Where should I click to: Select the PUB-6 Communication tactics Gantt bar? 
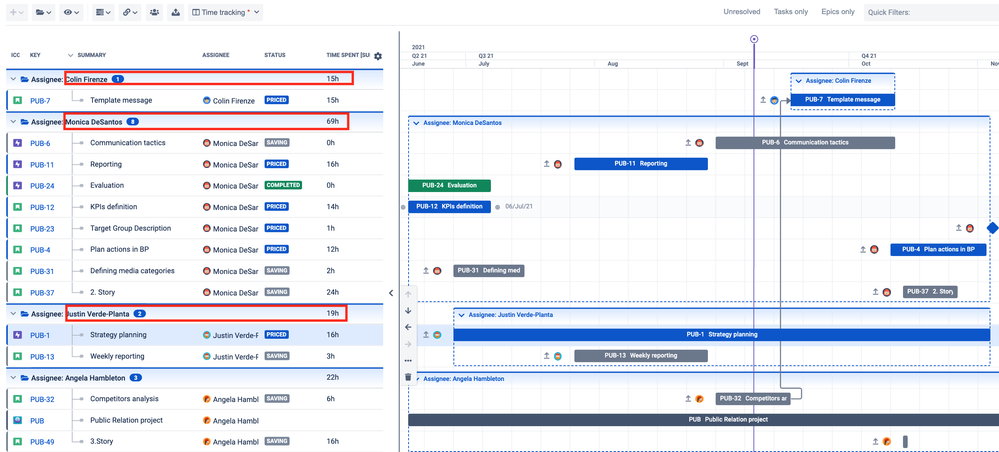805,143
